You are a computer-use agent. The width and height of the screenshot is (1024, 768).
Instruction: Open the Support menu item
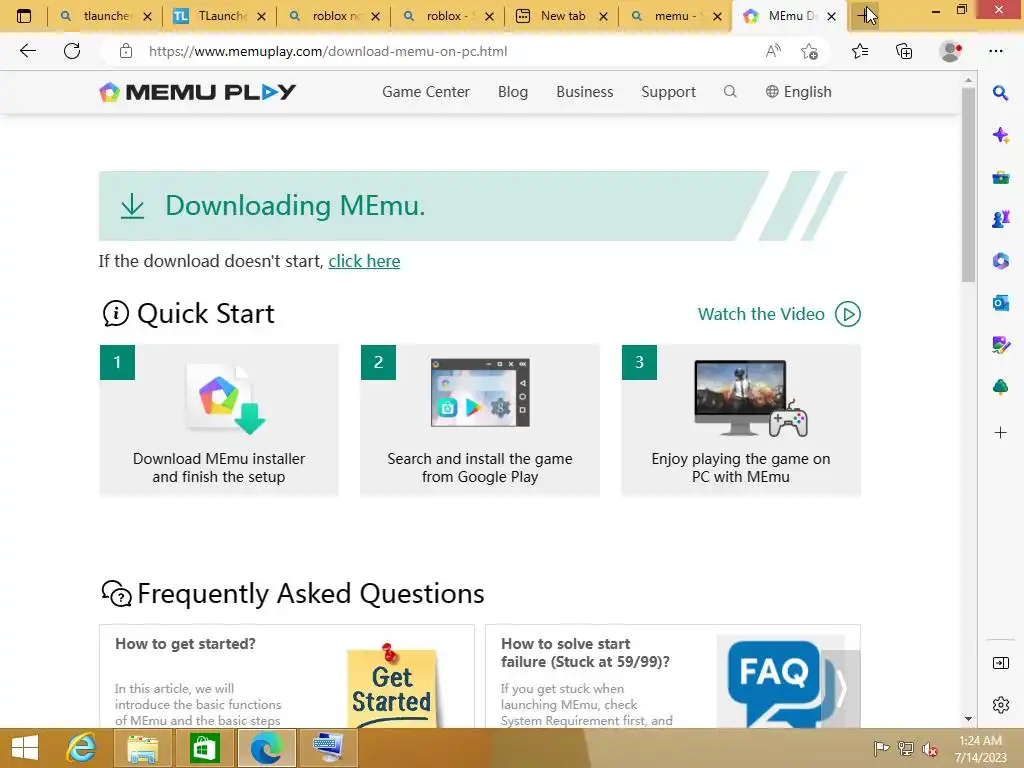(668, 92)
